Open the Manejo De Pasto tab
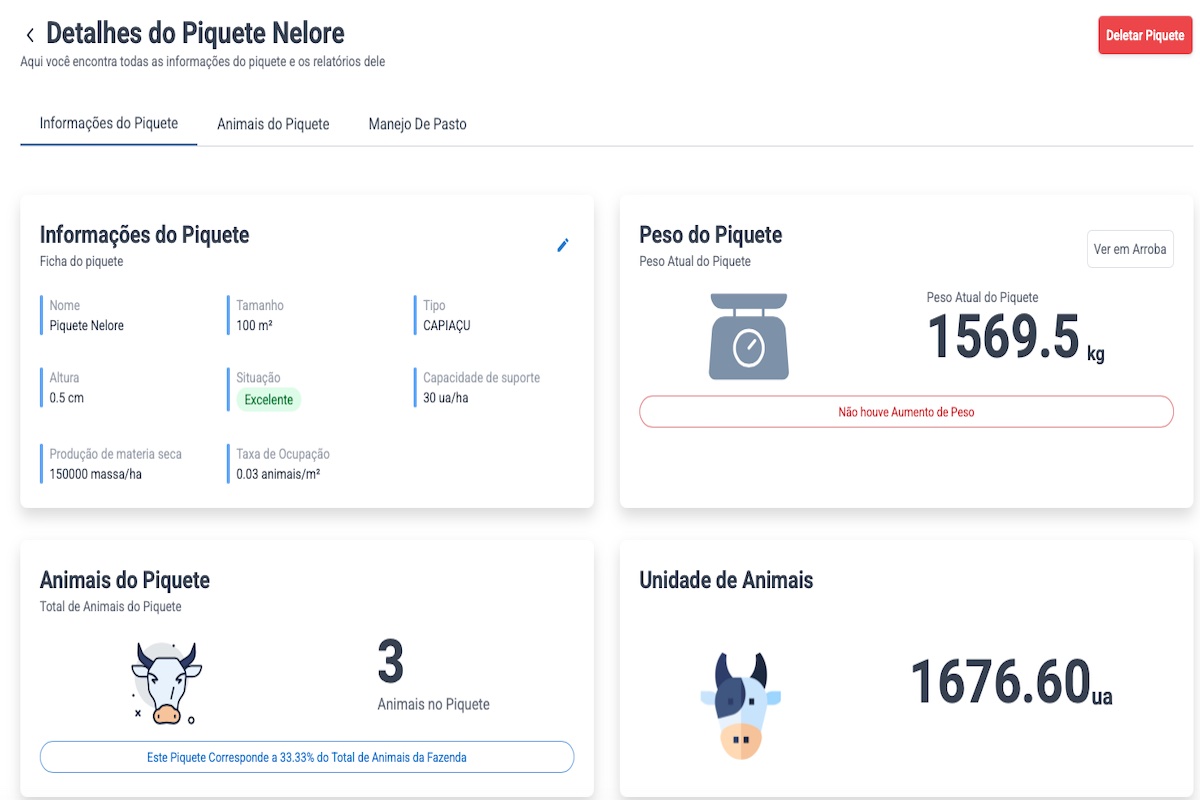1200x800 pixels. point(417,124)
